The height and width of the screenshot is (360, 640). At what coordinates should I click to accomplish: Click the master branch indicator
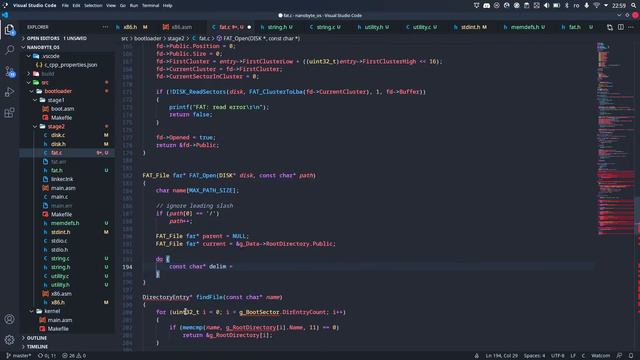click(x=19, y=356)
